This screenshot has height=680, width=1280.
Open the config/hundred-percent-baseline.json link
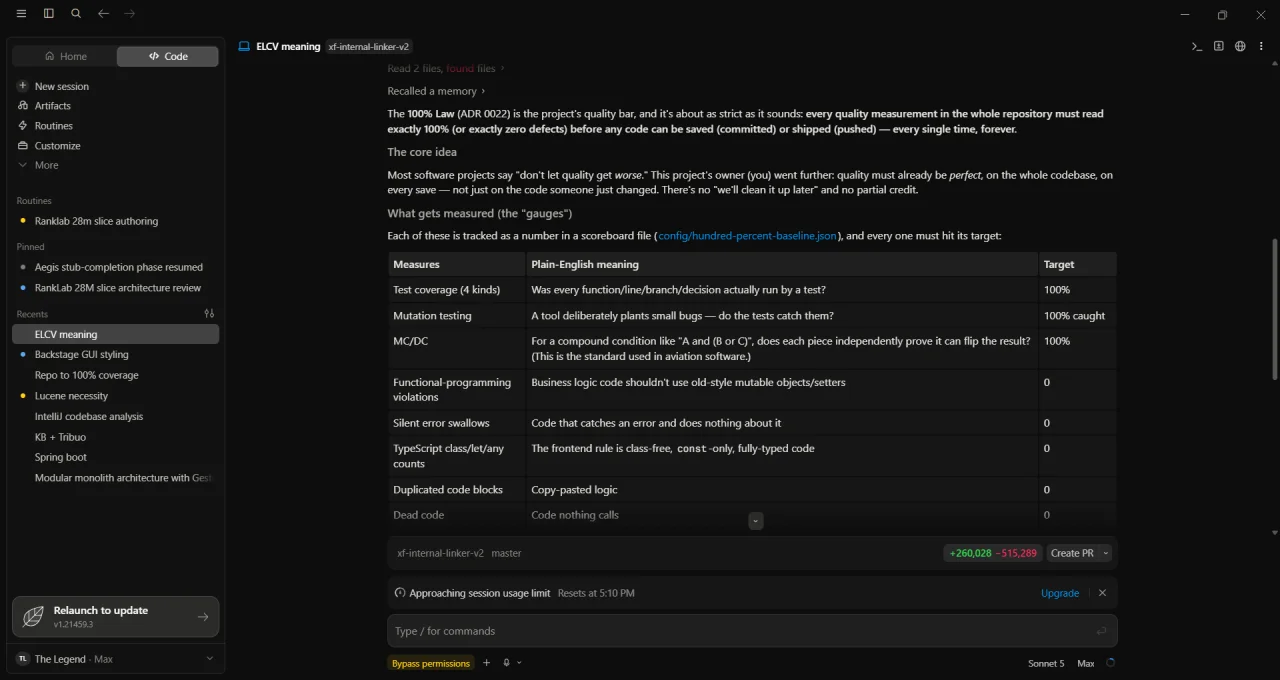[x=747, y=236]
